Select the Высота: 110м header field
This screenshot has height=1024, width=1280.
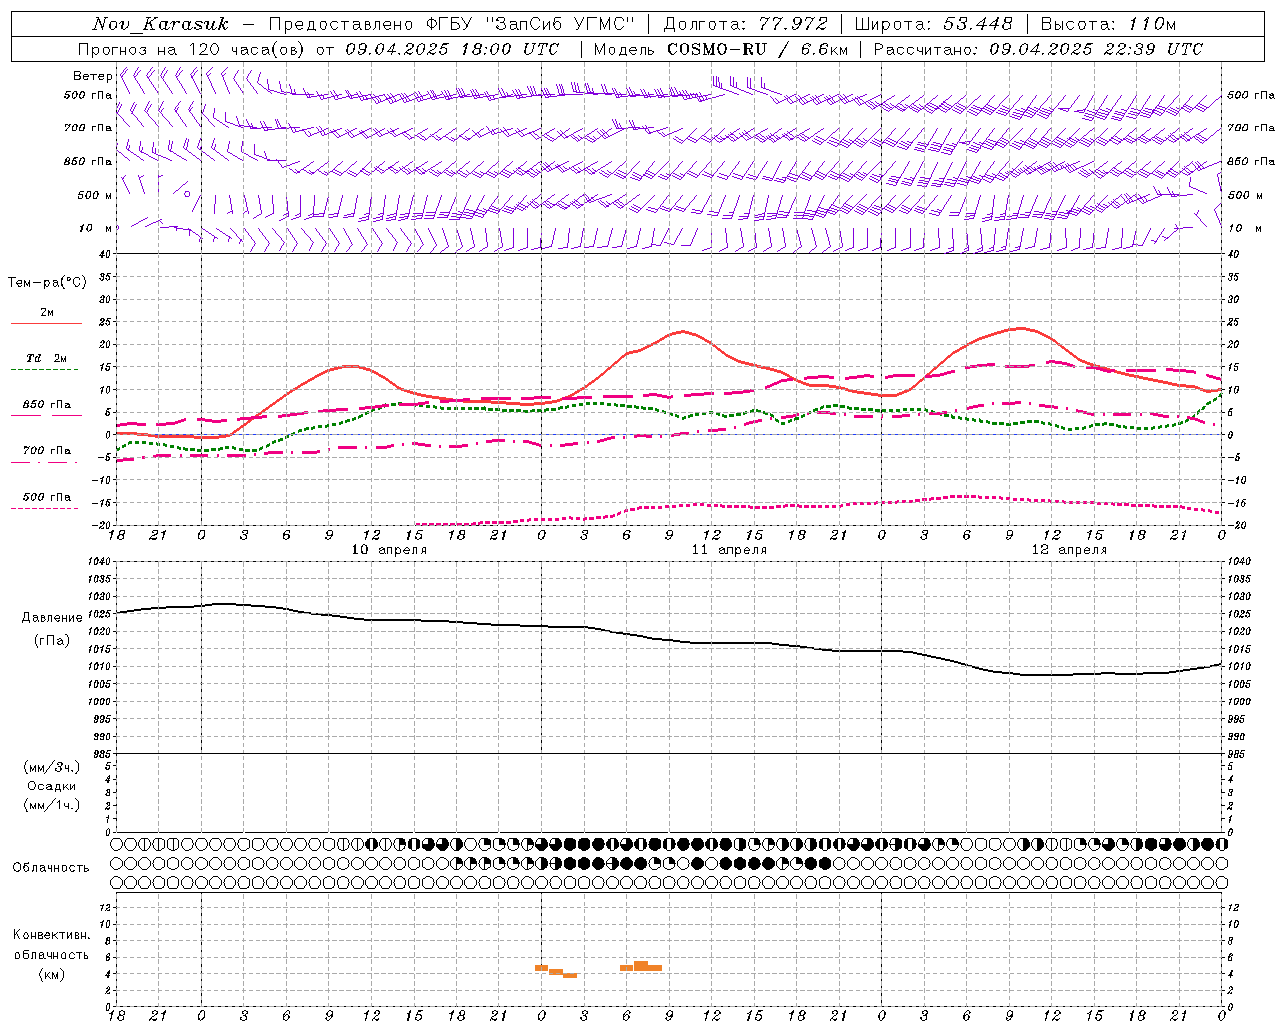tap(1108, 24)
